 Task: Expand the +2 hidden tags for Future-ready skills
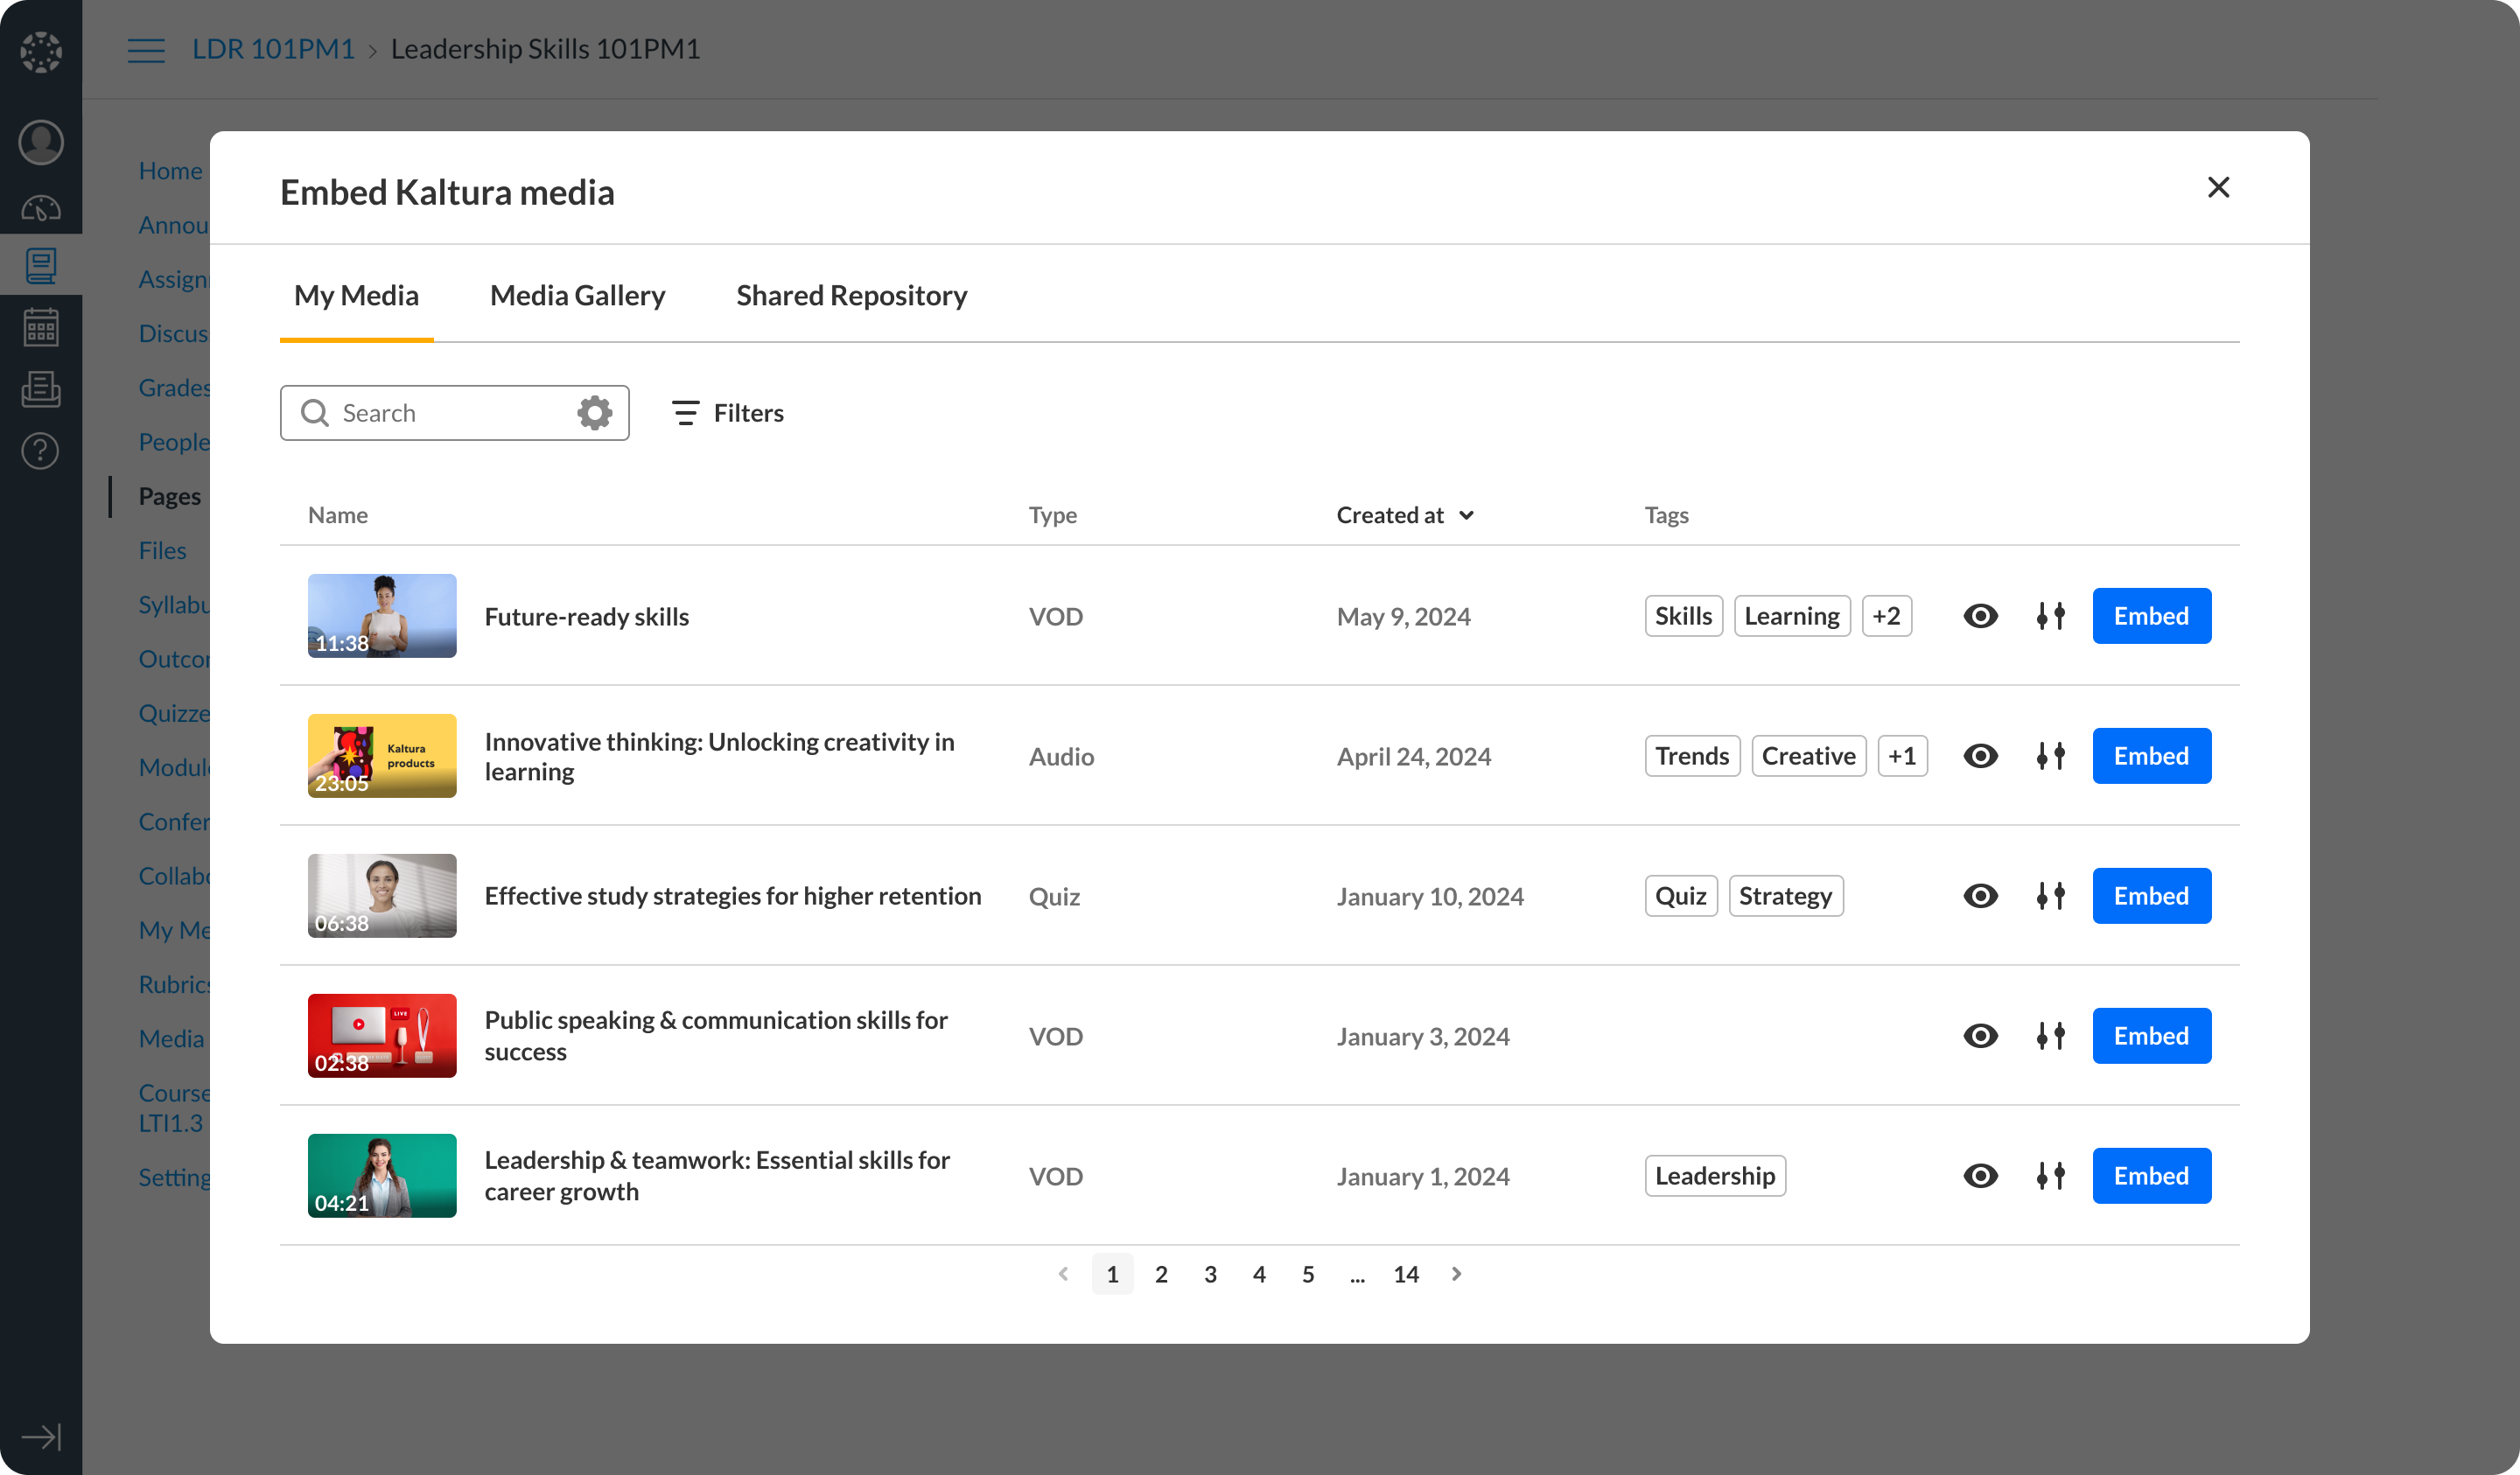[1886, 616]
